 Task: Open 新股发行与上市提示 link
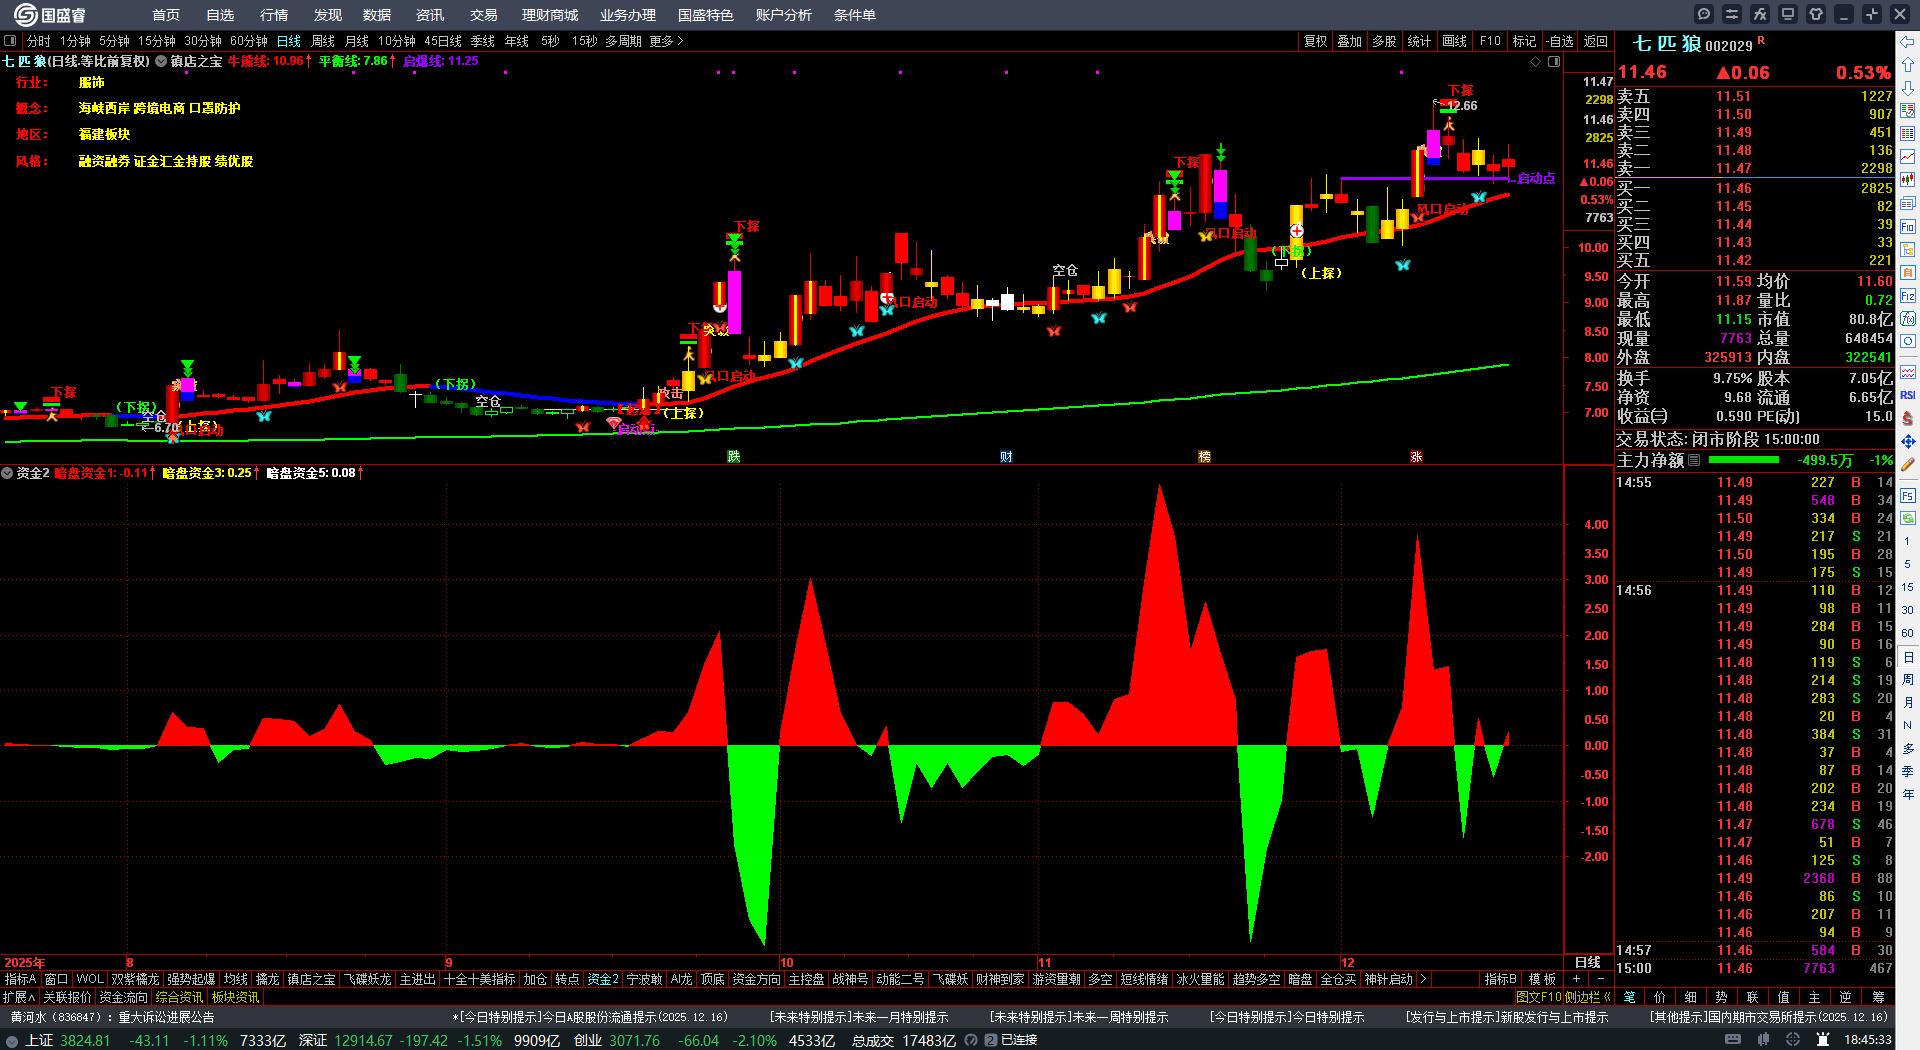1507,1017
